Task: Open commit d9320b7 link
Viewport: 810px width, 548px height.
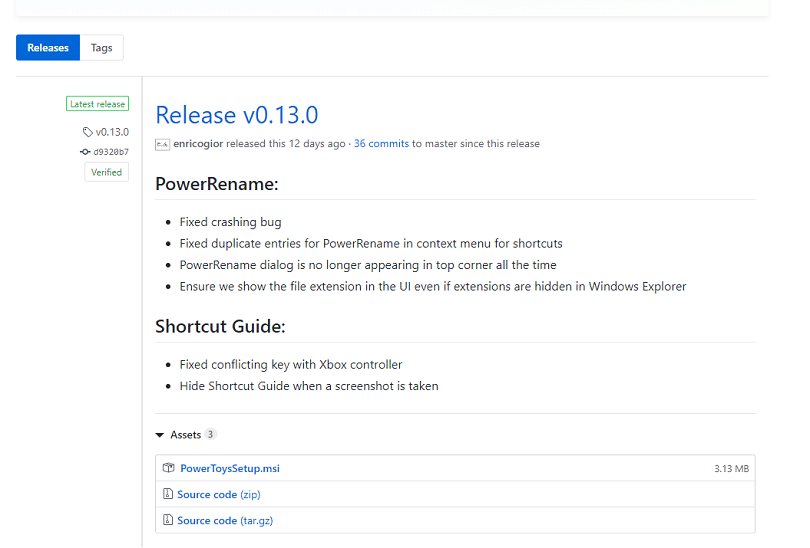Action: click(111, 152)
